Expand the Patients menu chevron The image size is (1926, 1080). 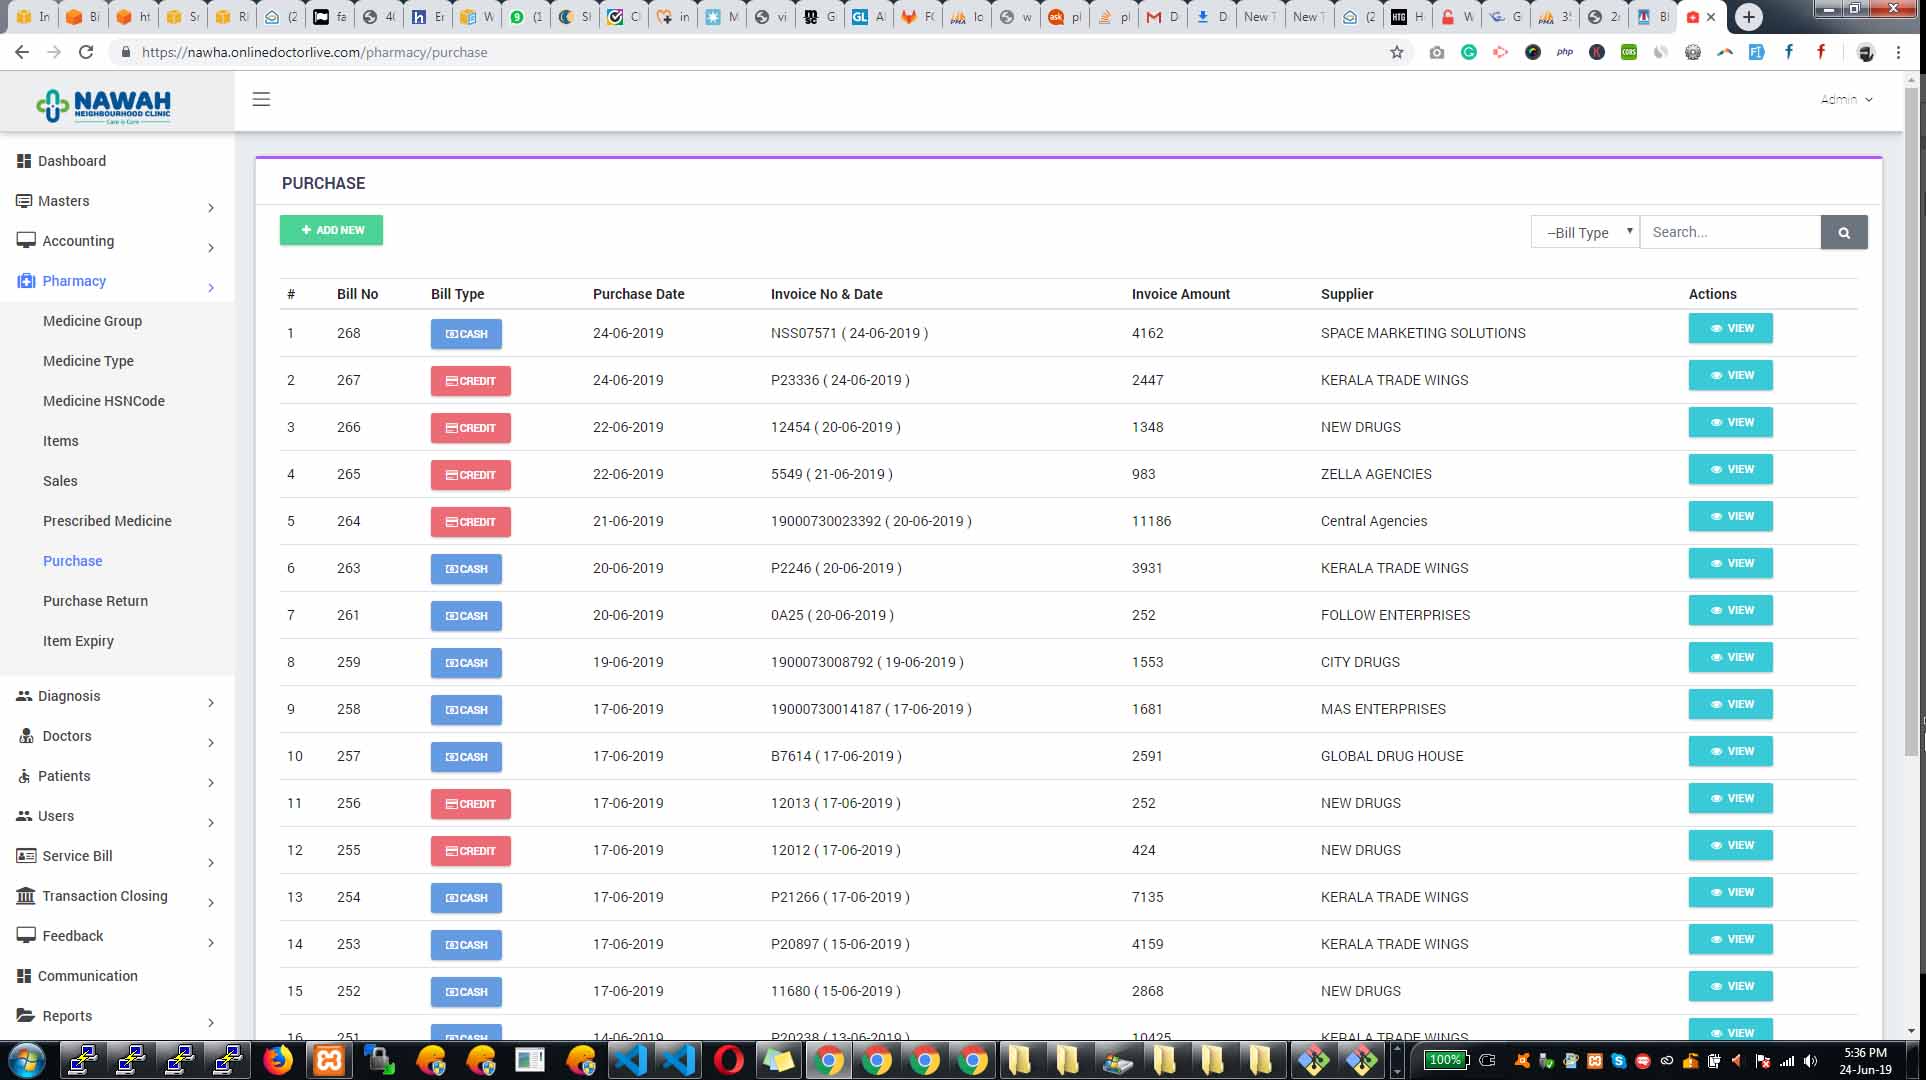pos(211,783)
